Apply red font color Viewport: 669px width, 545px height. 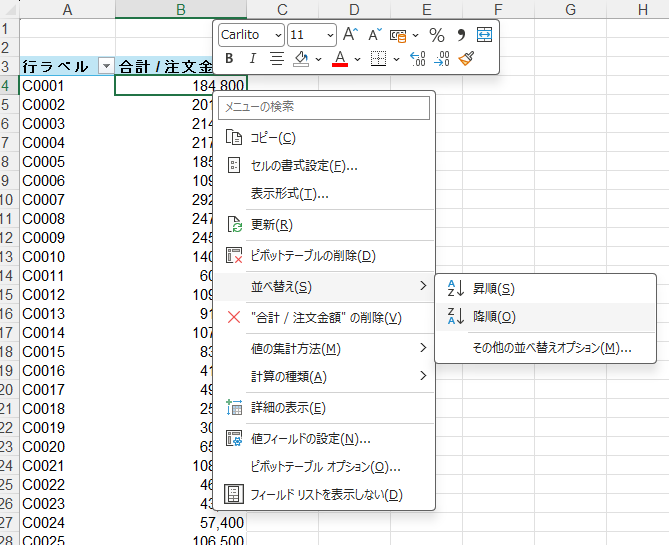pyautogui.click(x=340, y=59)
